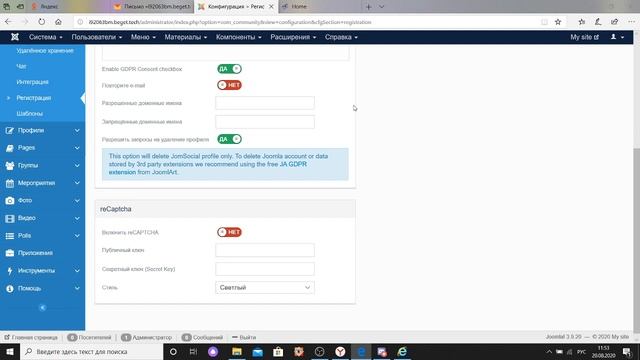Click the Pages icon

click(10, 148)
